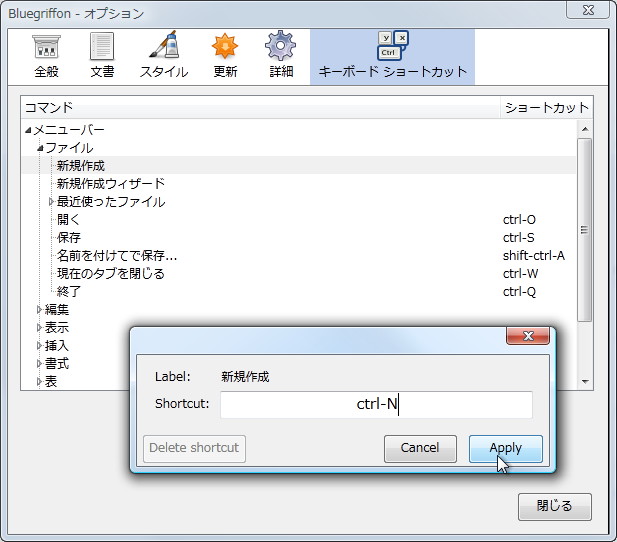The width and height of the screenshot is (617, 542).
Task: Select the 現在のタブを閉じる row
Action: click(299, 274)
